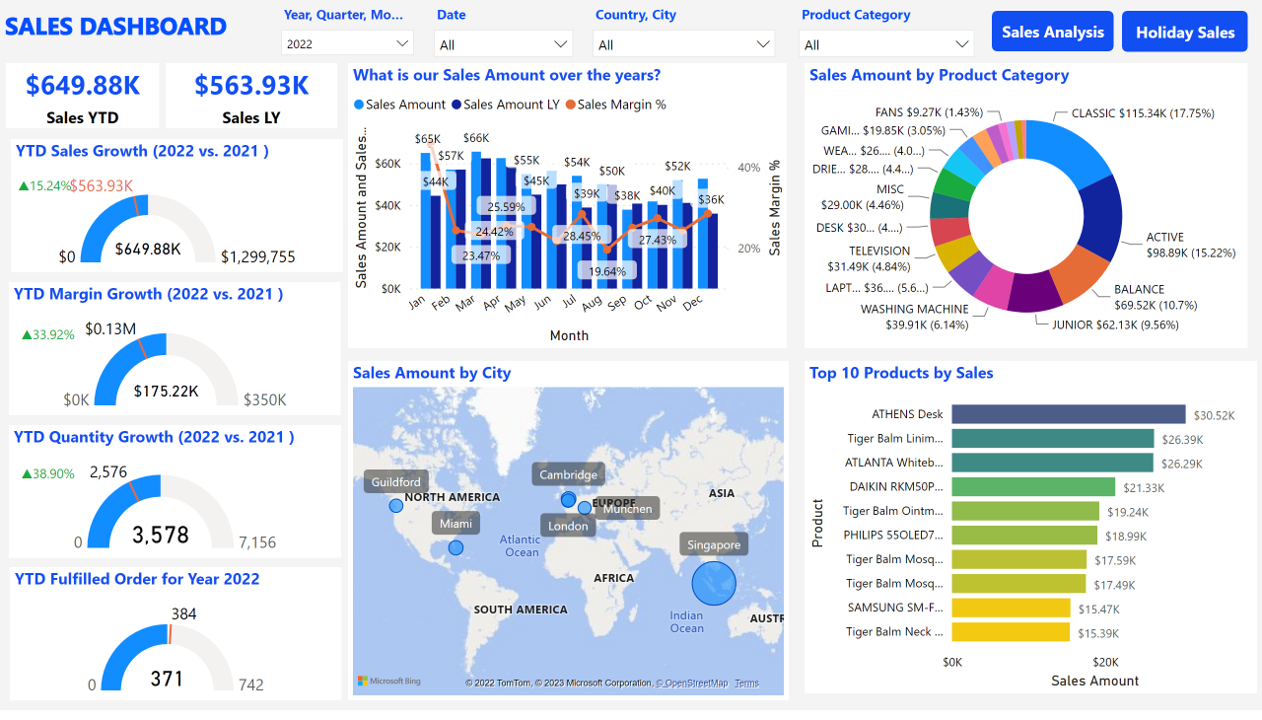Click the Miami bubble marker on map
1262x720 pixels.
[x=456, y=547]
